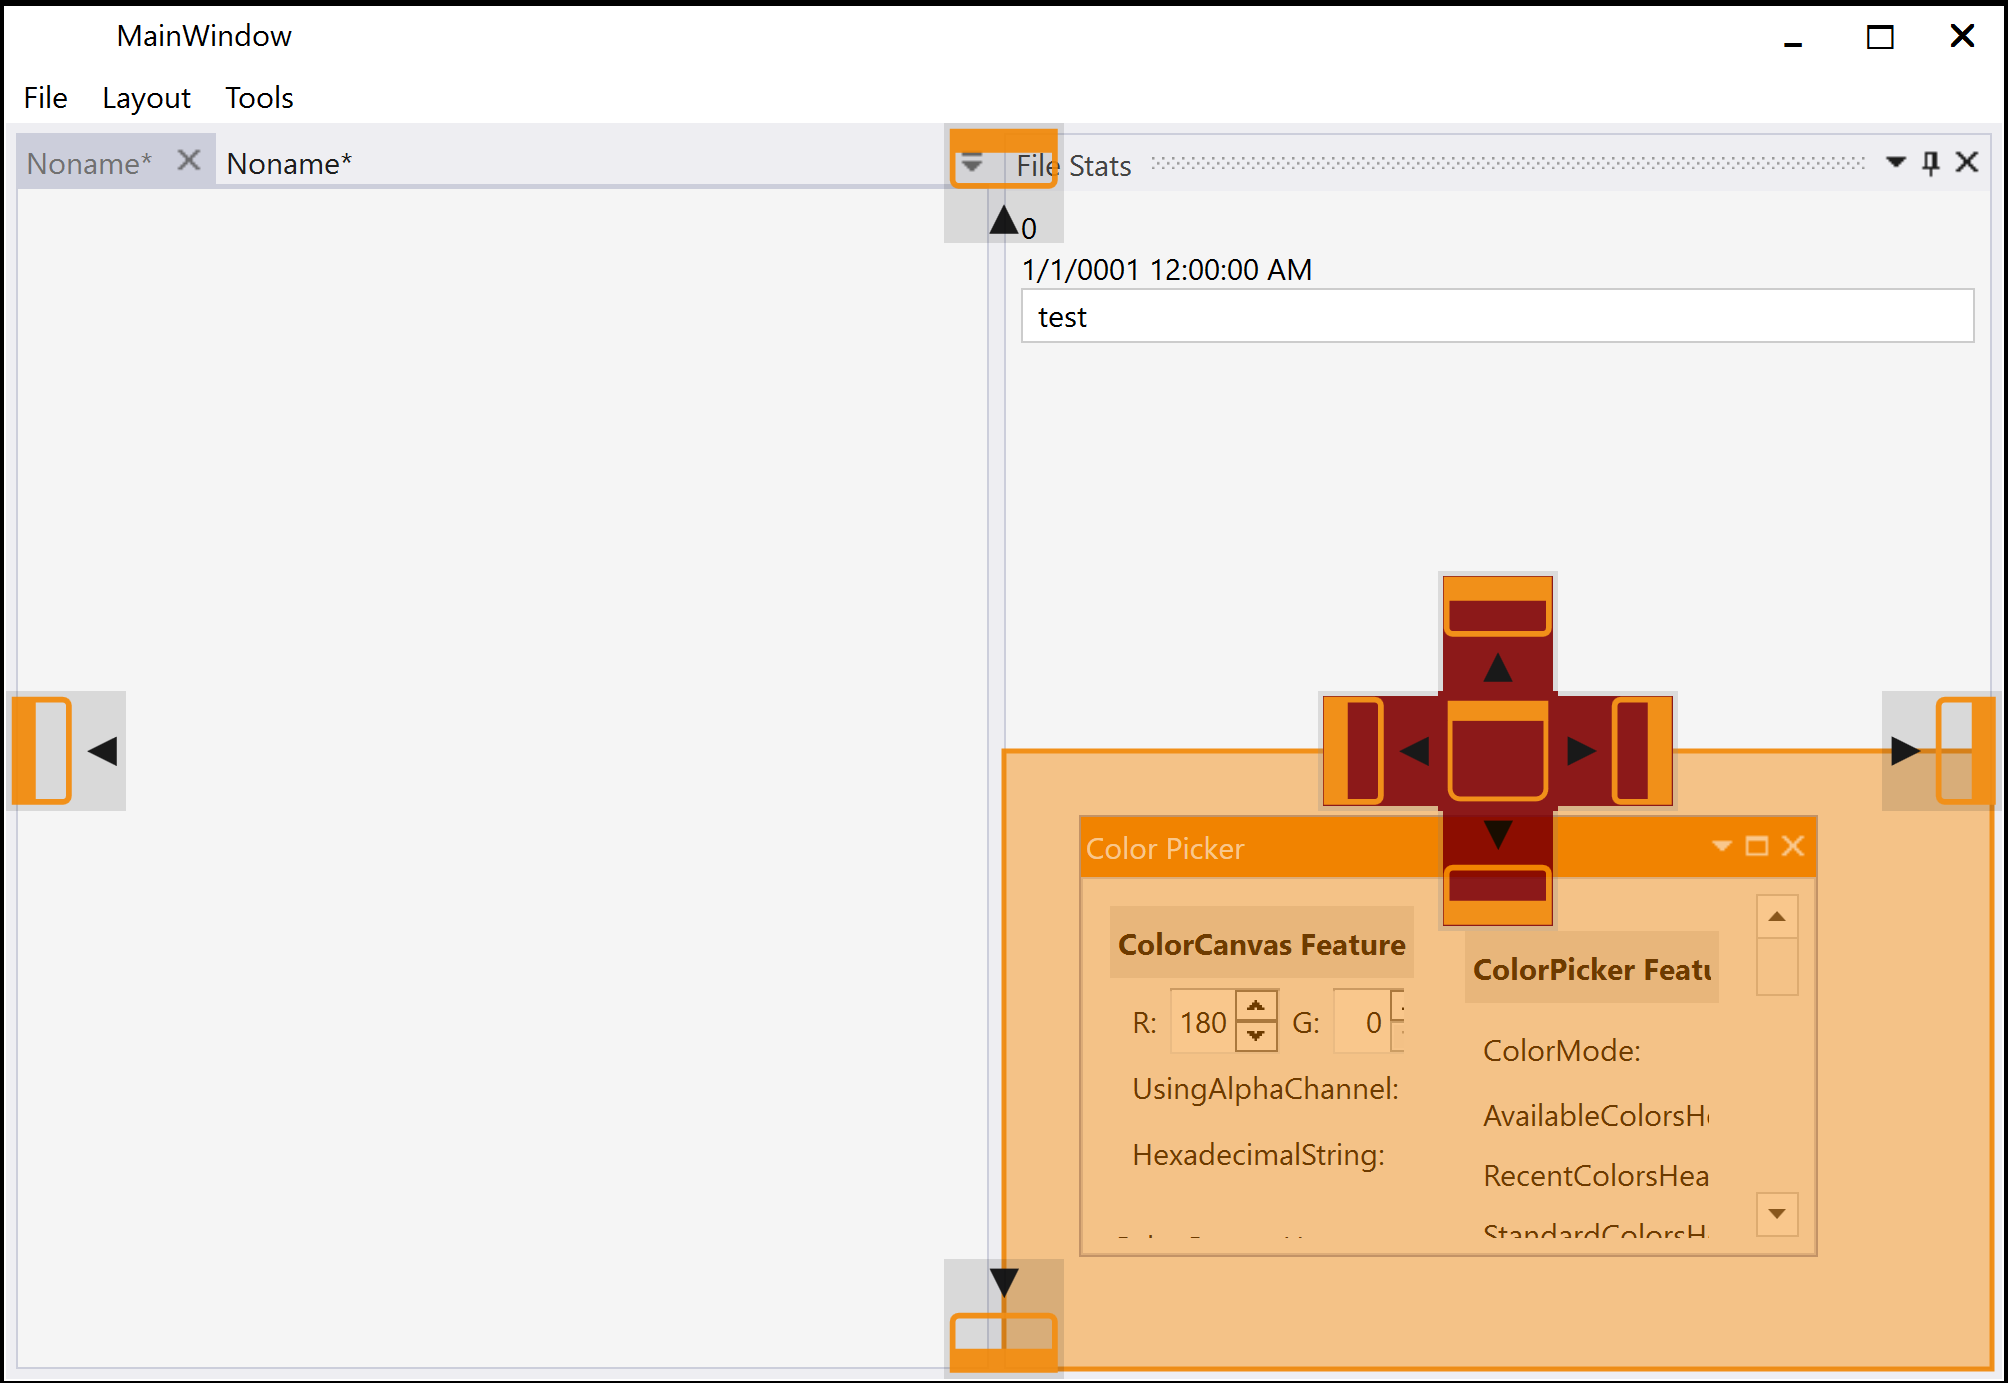2008x1383 pixels.
Task: Close the floating Color Picker window
Action: [1793, 847]
